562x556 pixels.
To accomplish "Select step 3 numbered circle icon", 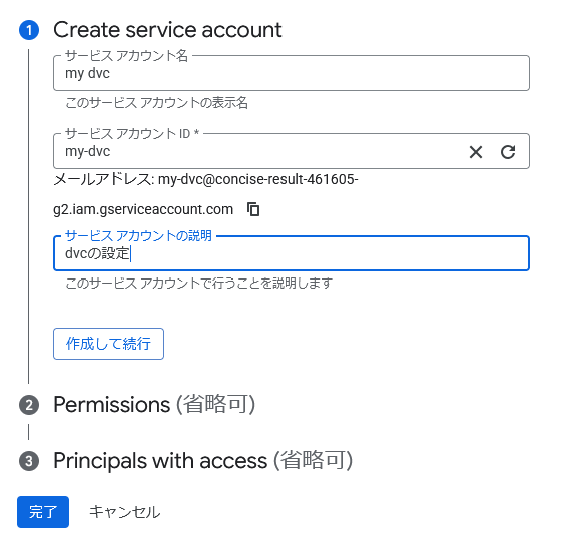I will (x=29, y=461).
